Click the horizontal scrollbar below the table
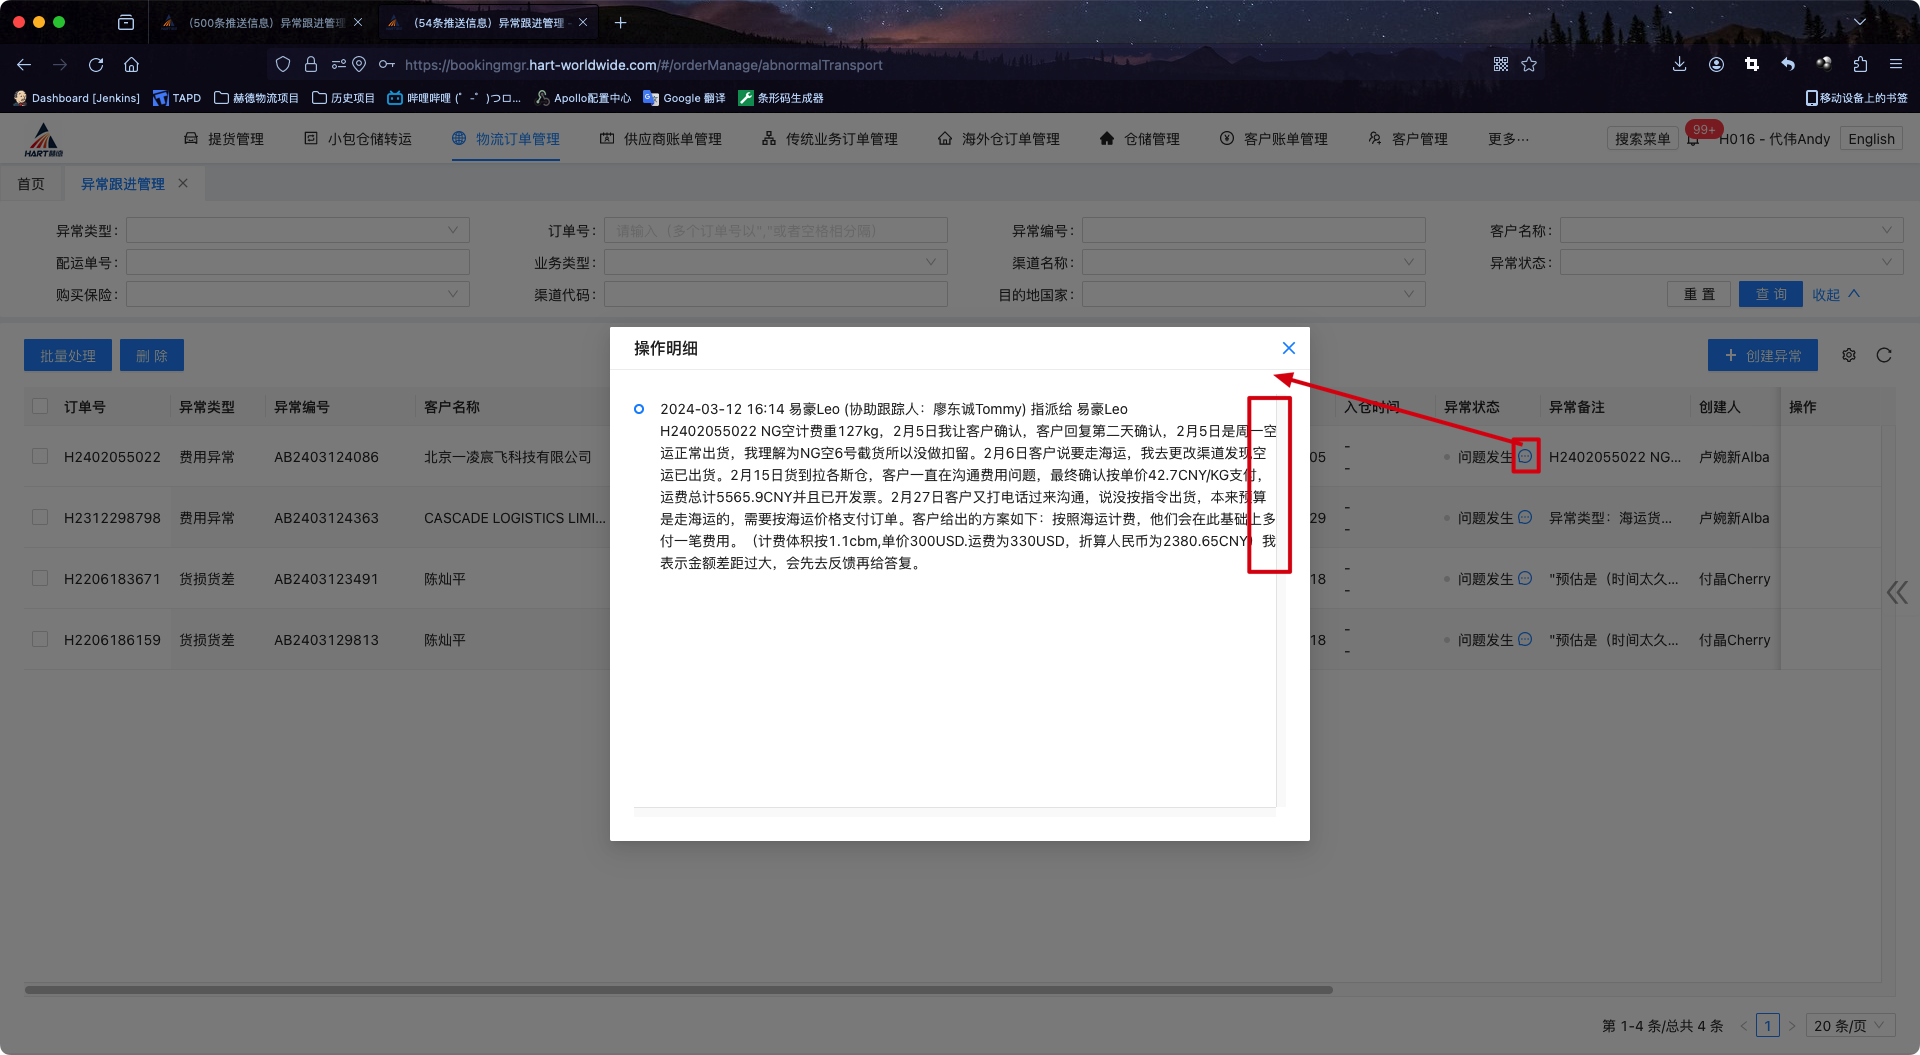 678,990
